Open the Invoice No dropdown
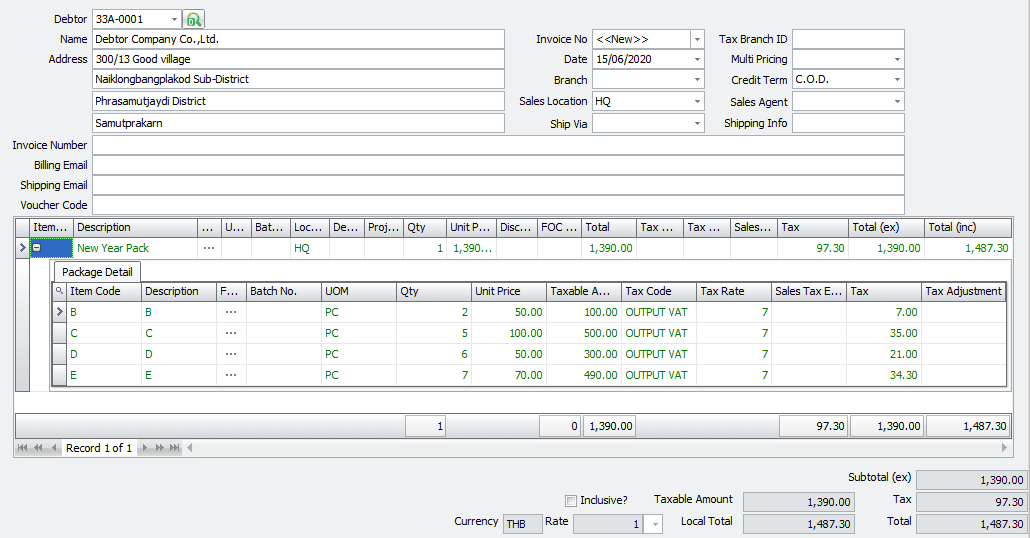Screen dimensions: 1030x538 (697, 39)
